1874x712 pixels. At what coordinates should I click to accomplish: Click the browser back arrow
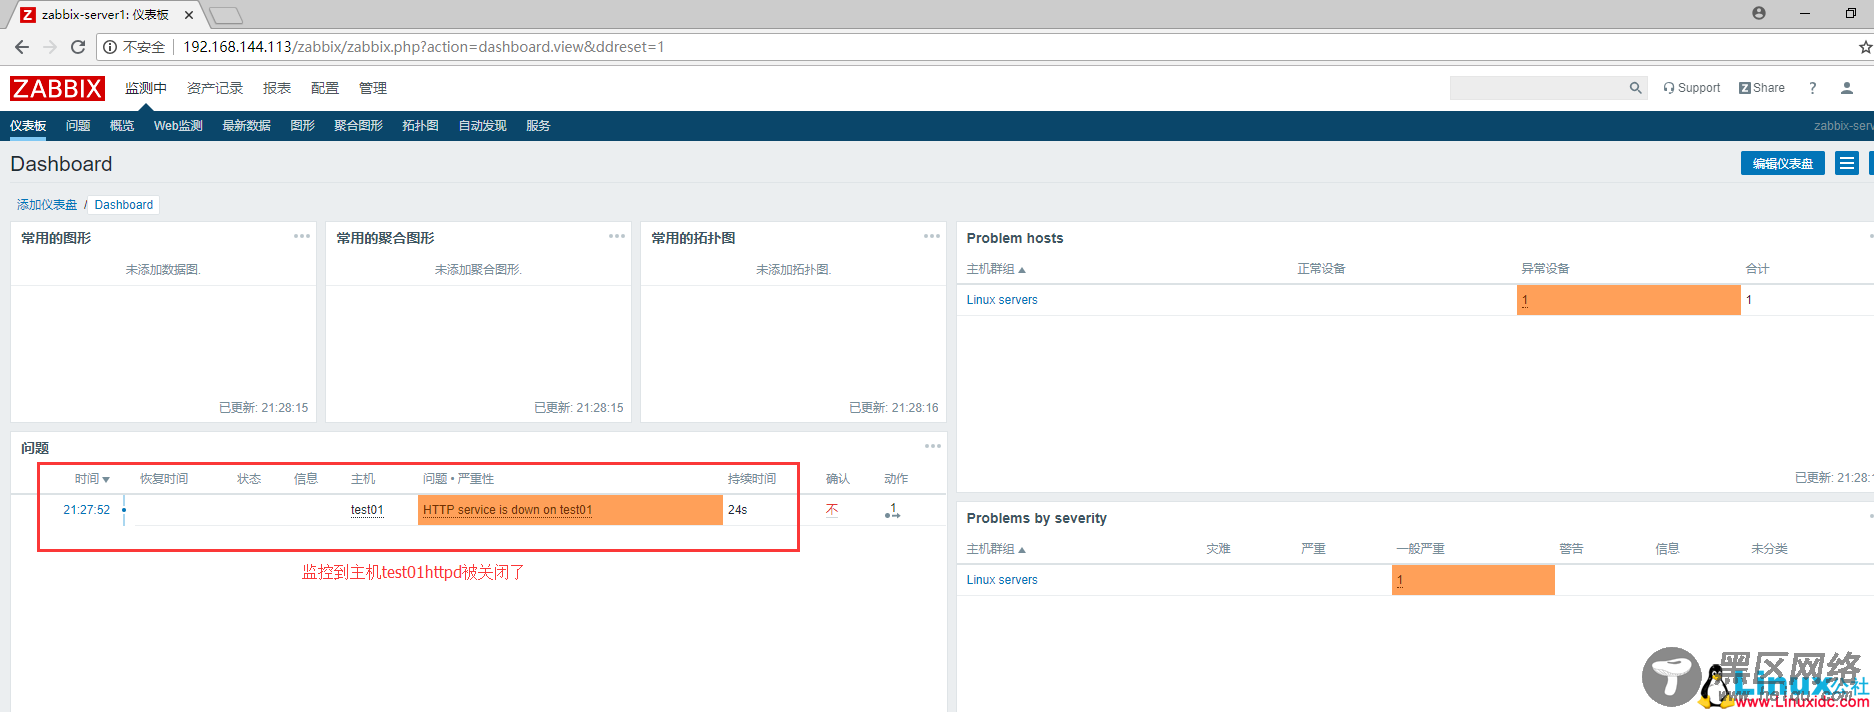pyautogui.click(x=22, y=47)
